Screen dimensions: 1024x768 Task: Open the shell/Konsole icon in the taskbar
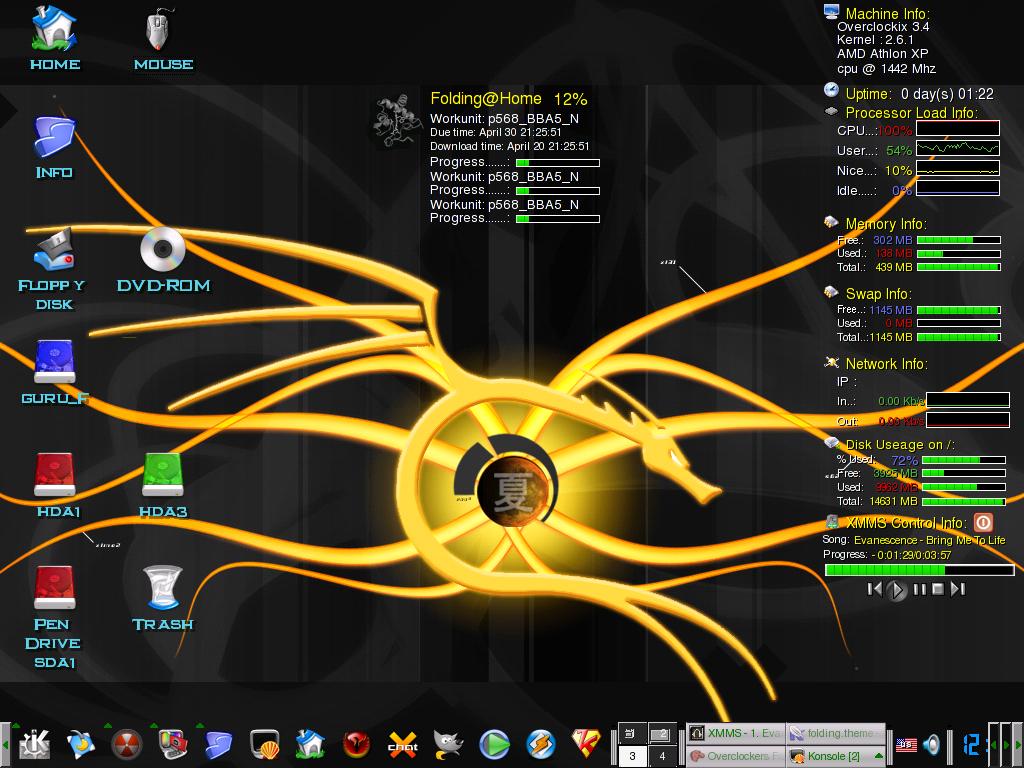click(262, 744)
